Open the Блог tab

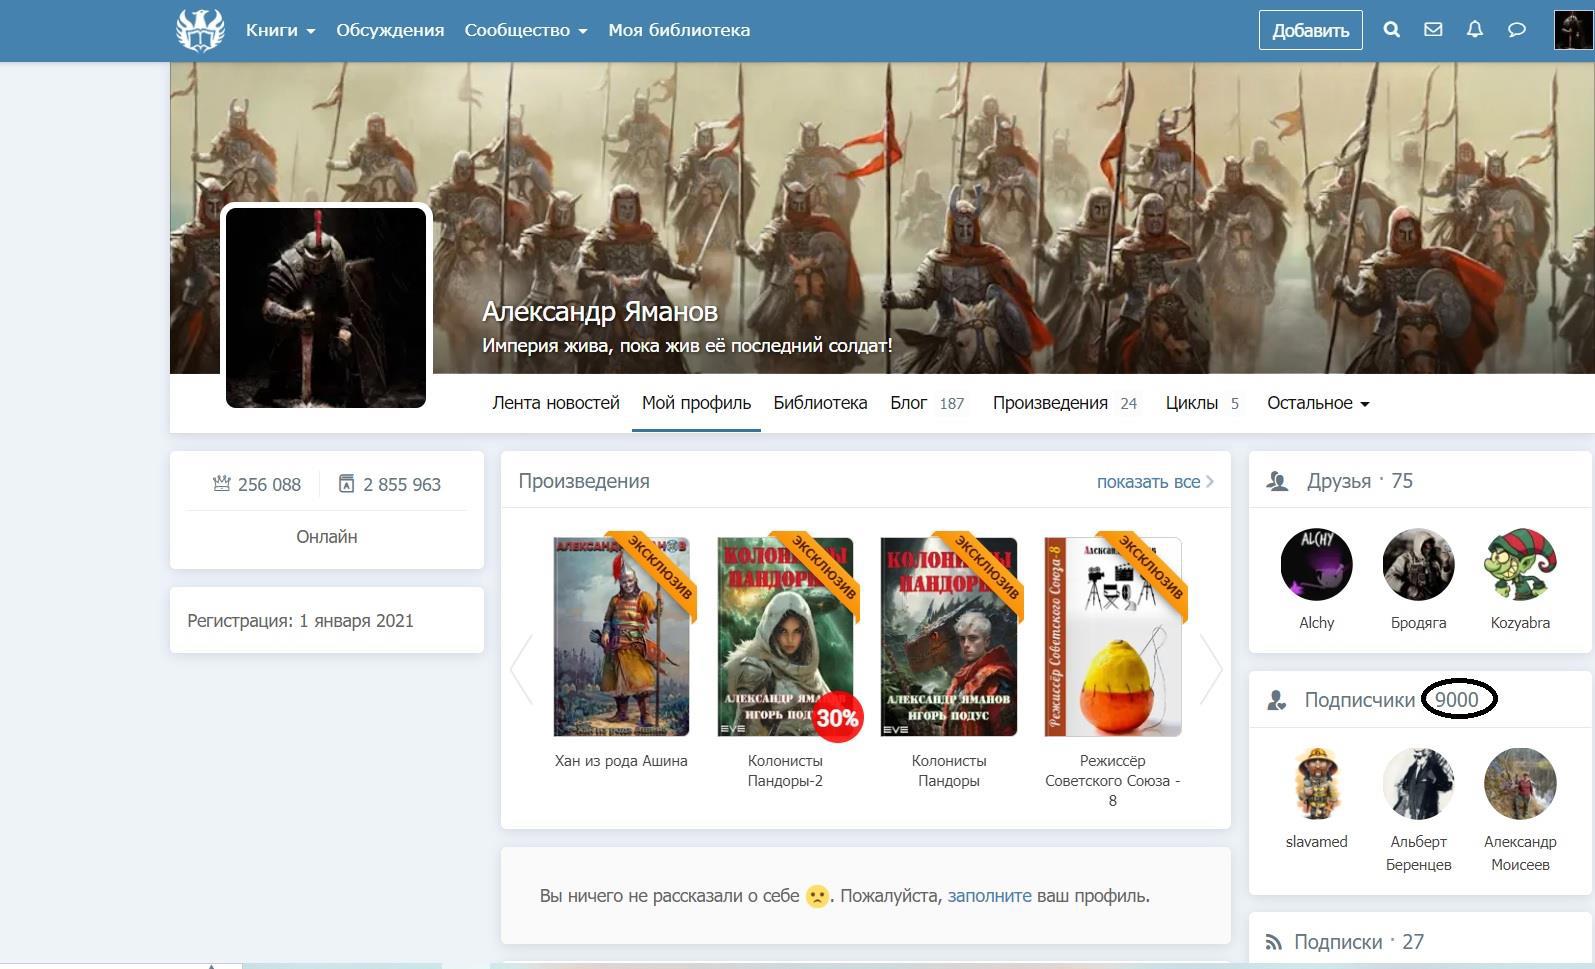click(x=908, y=403)
